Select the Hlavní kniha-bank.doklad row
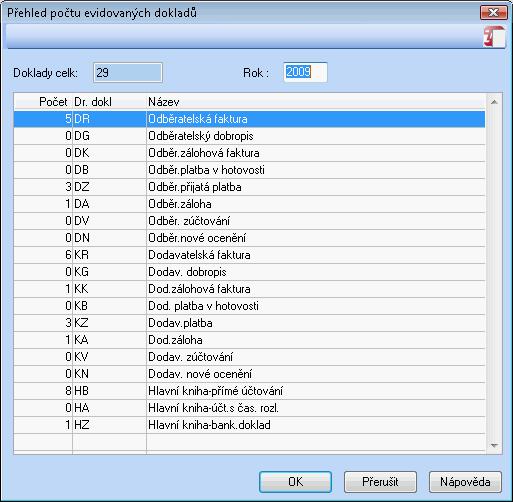The height and width of the screenshot is (502, 513). point(249,425)
